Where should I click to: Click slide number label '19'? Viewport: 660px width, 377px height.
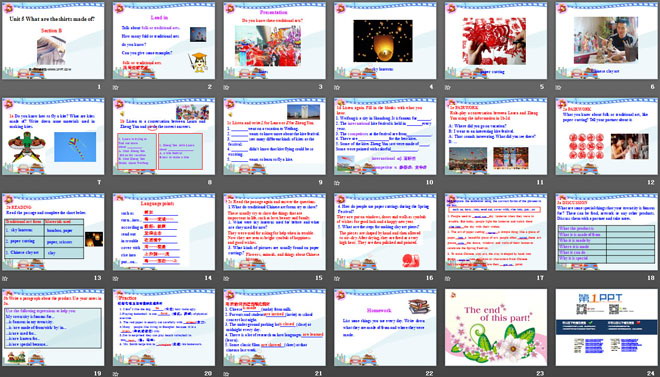click(x=98, y=373)
